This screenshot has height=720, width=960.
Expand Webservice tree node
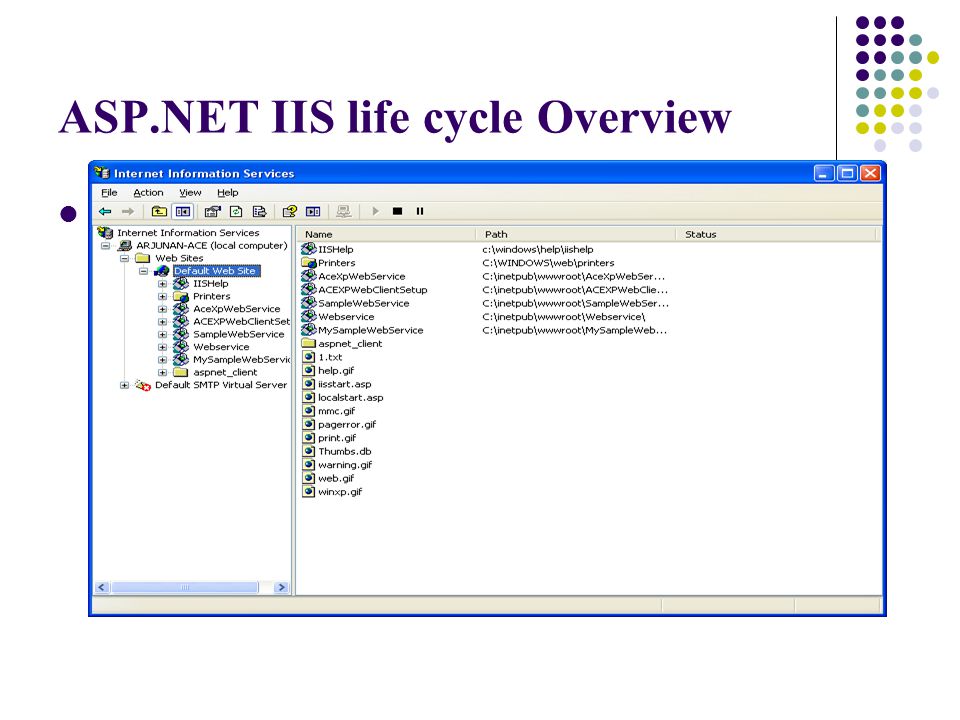tap(162, 347)
